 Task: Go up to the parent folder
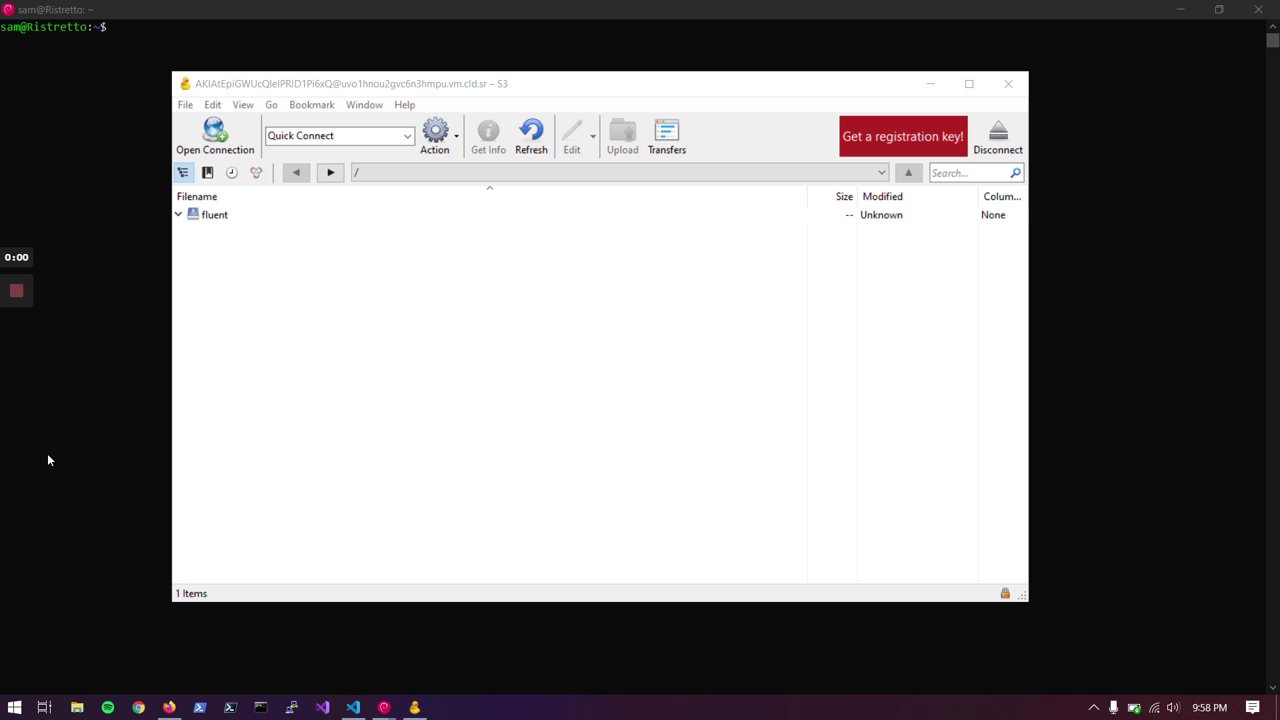pyautogui.click(x=908, y=173)
